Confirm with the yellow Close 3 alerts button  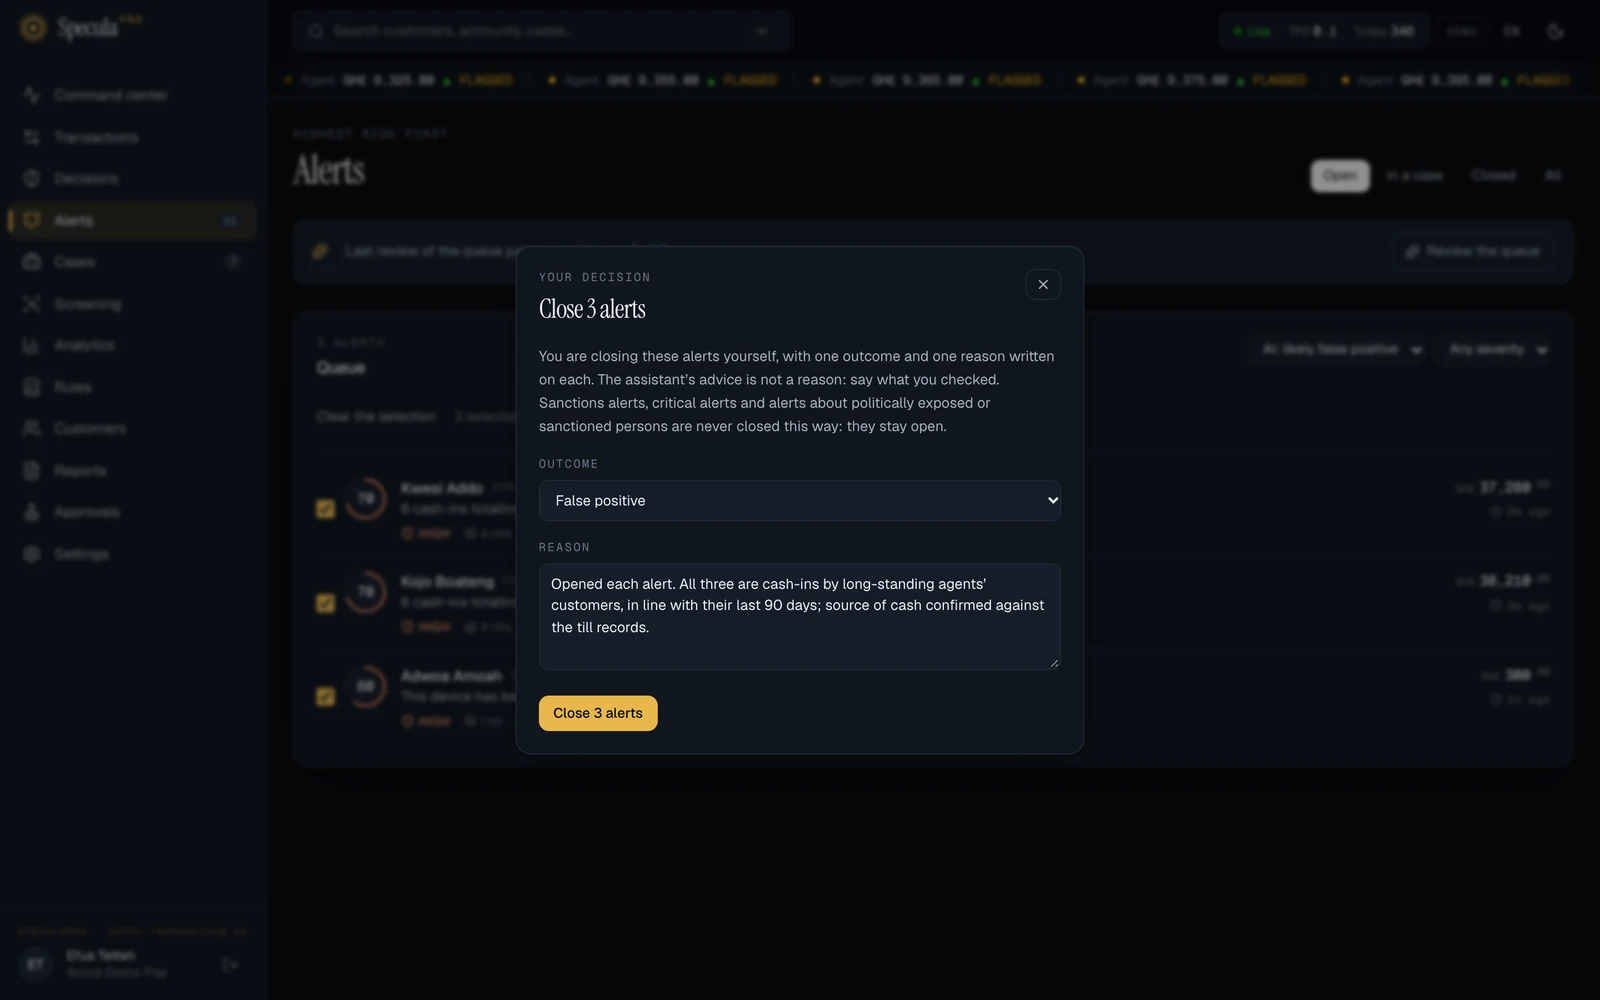pyautogui.click(x=598, y=713)
